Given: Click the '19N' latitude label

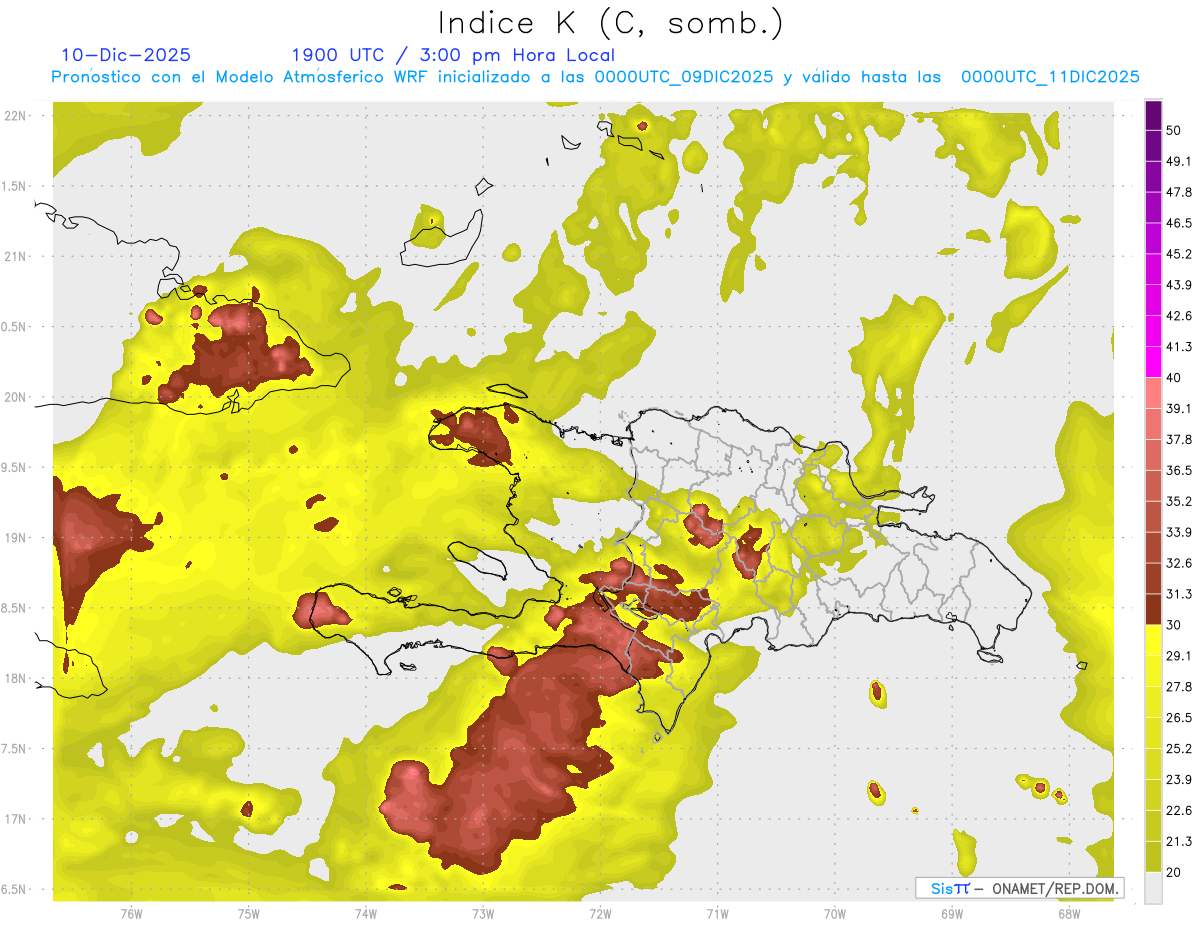Looking at the screenshot, I should pos(16,538).
